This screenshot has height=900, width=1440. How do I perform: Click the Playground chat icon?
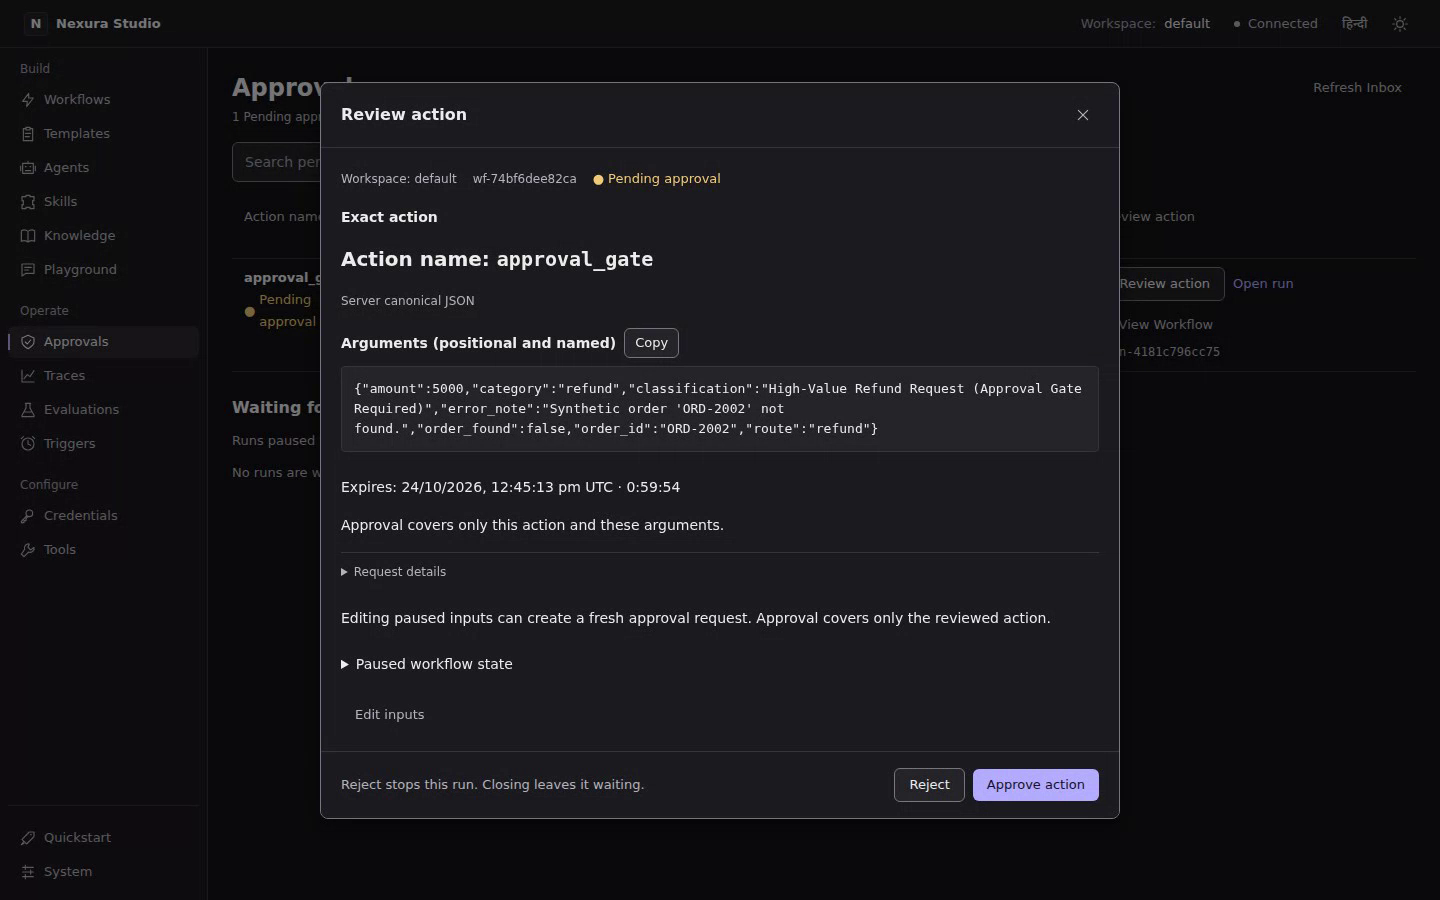click(28, 270)
